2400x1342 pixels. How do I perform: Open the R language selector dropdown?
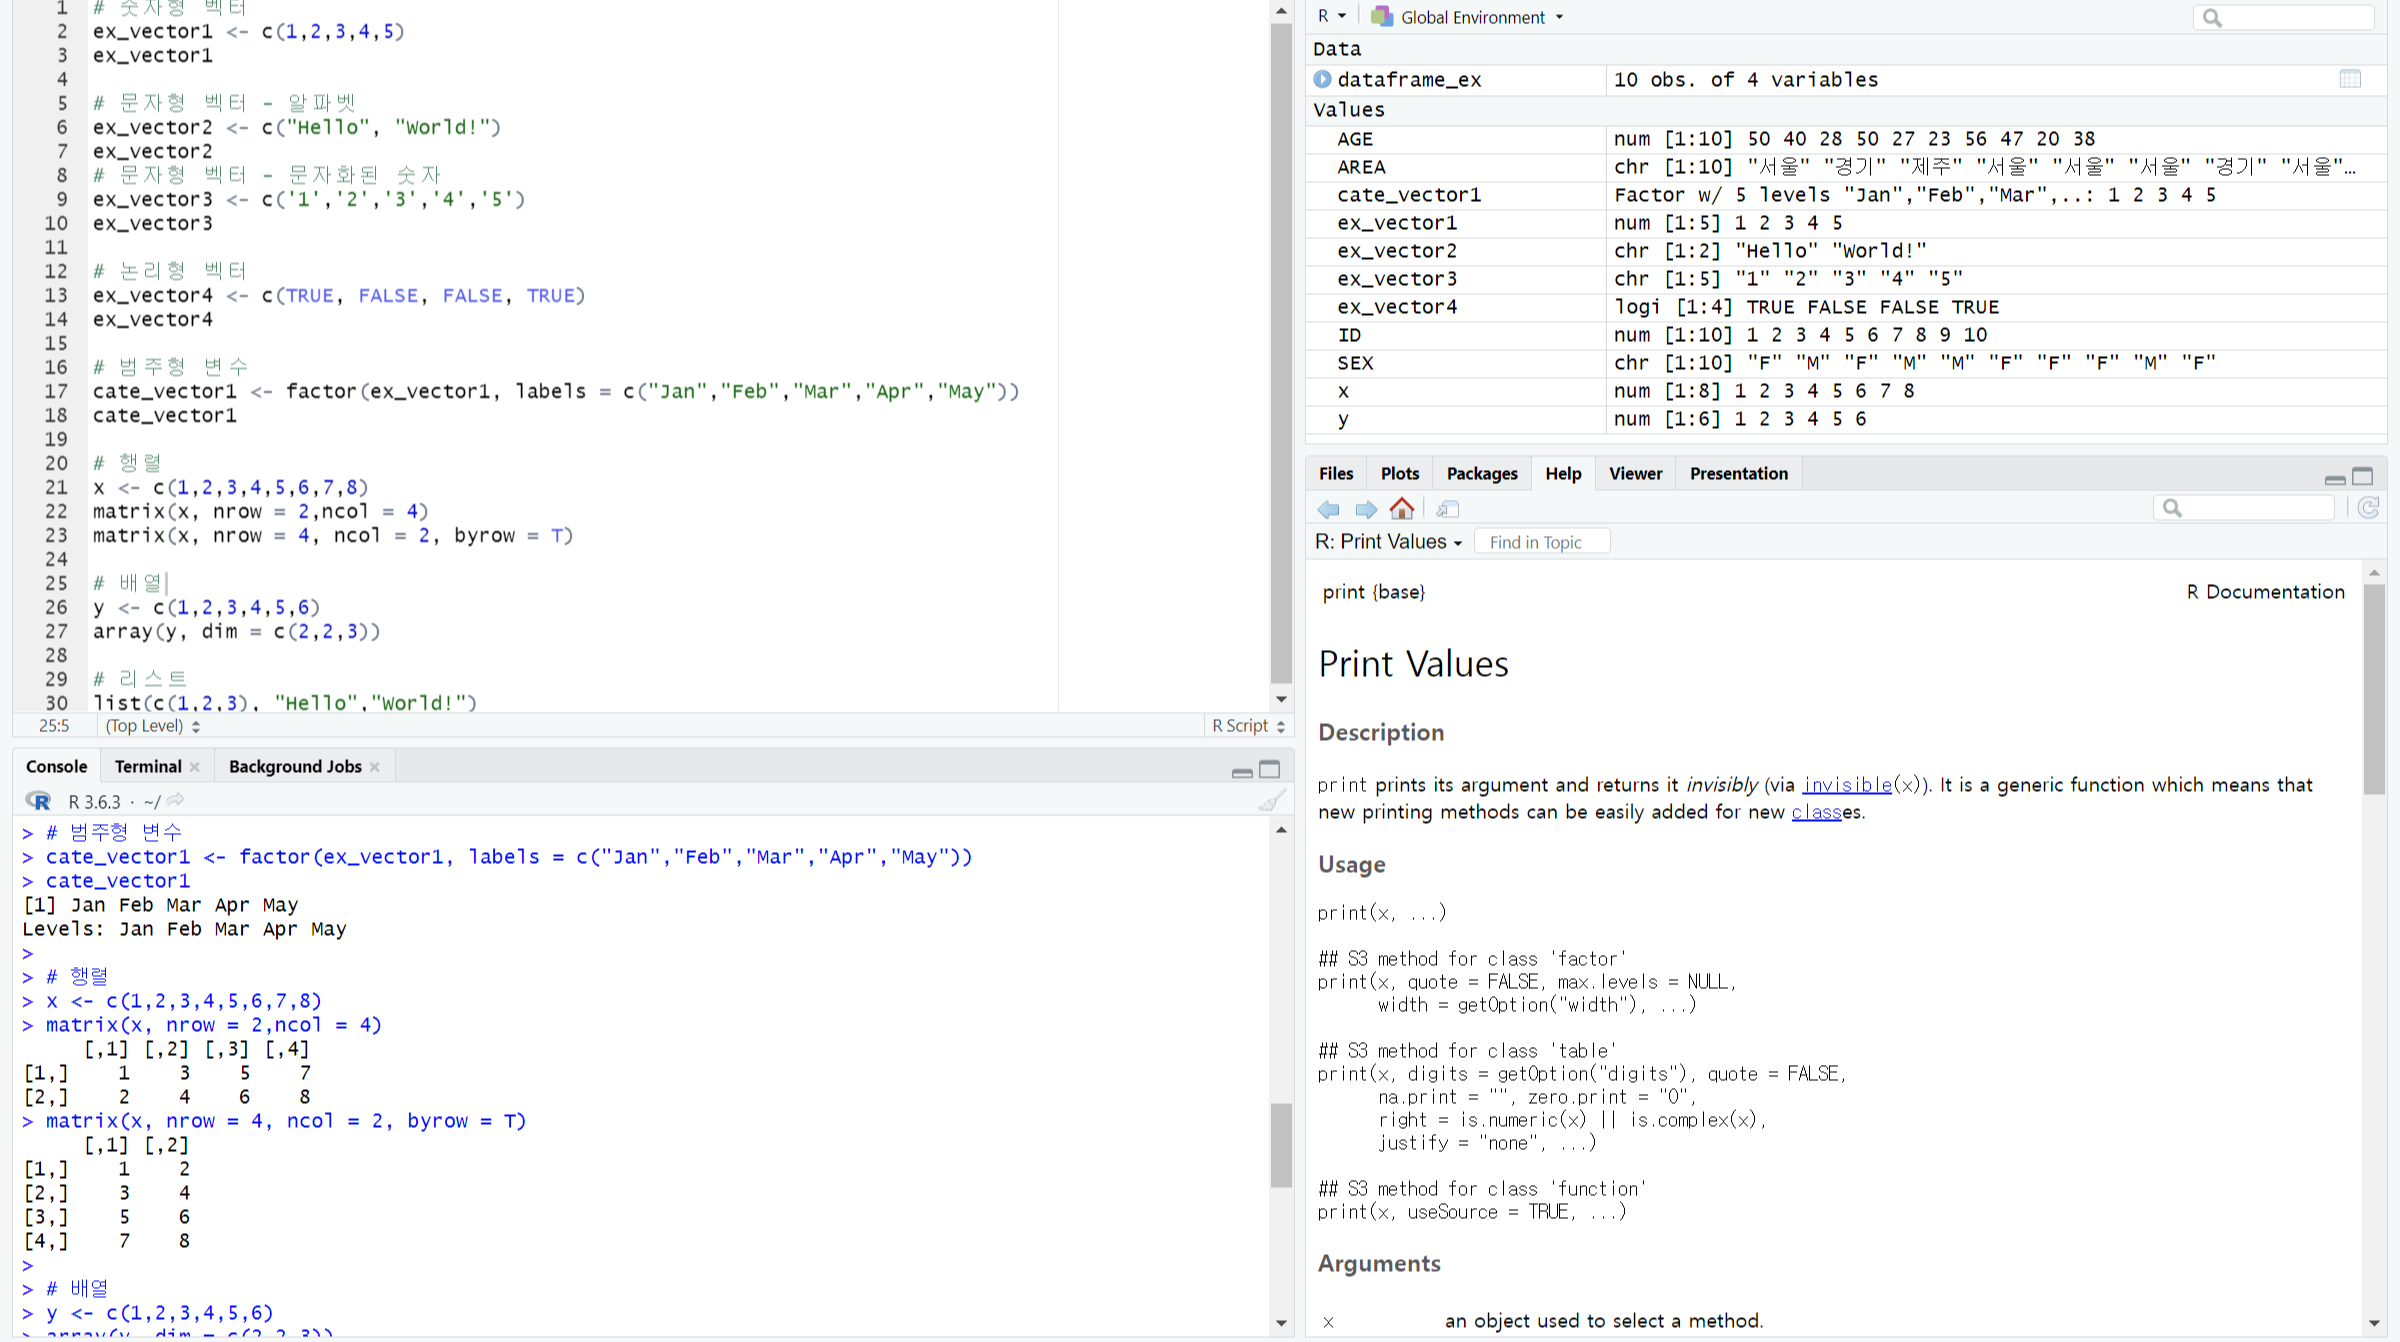tap(1331, 16)
